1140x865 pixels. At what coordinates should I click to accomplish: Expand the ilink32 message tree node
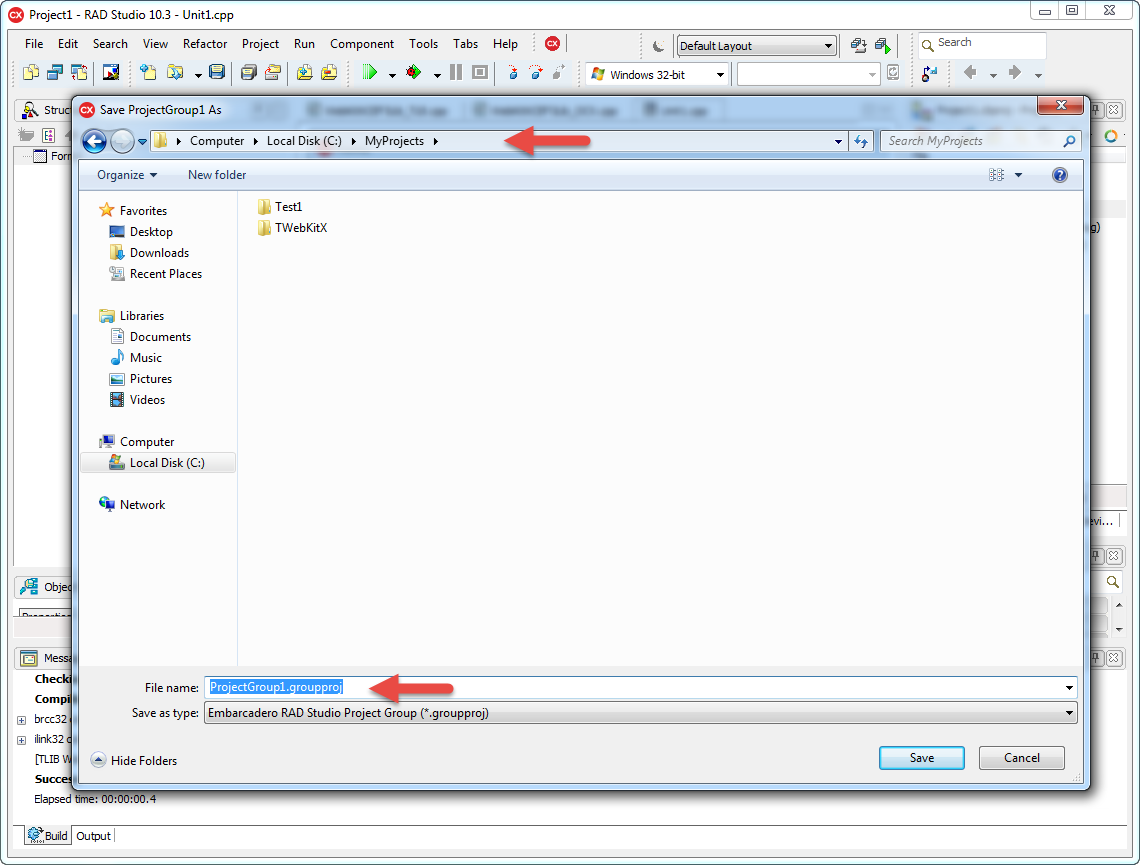(x=22, y=740)
